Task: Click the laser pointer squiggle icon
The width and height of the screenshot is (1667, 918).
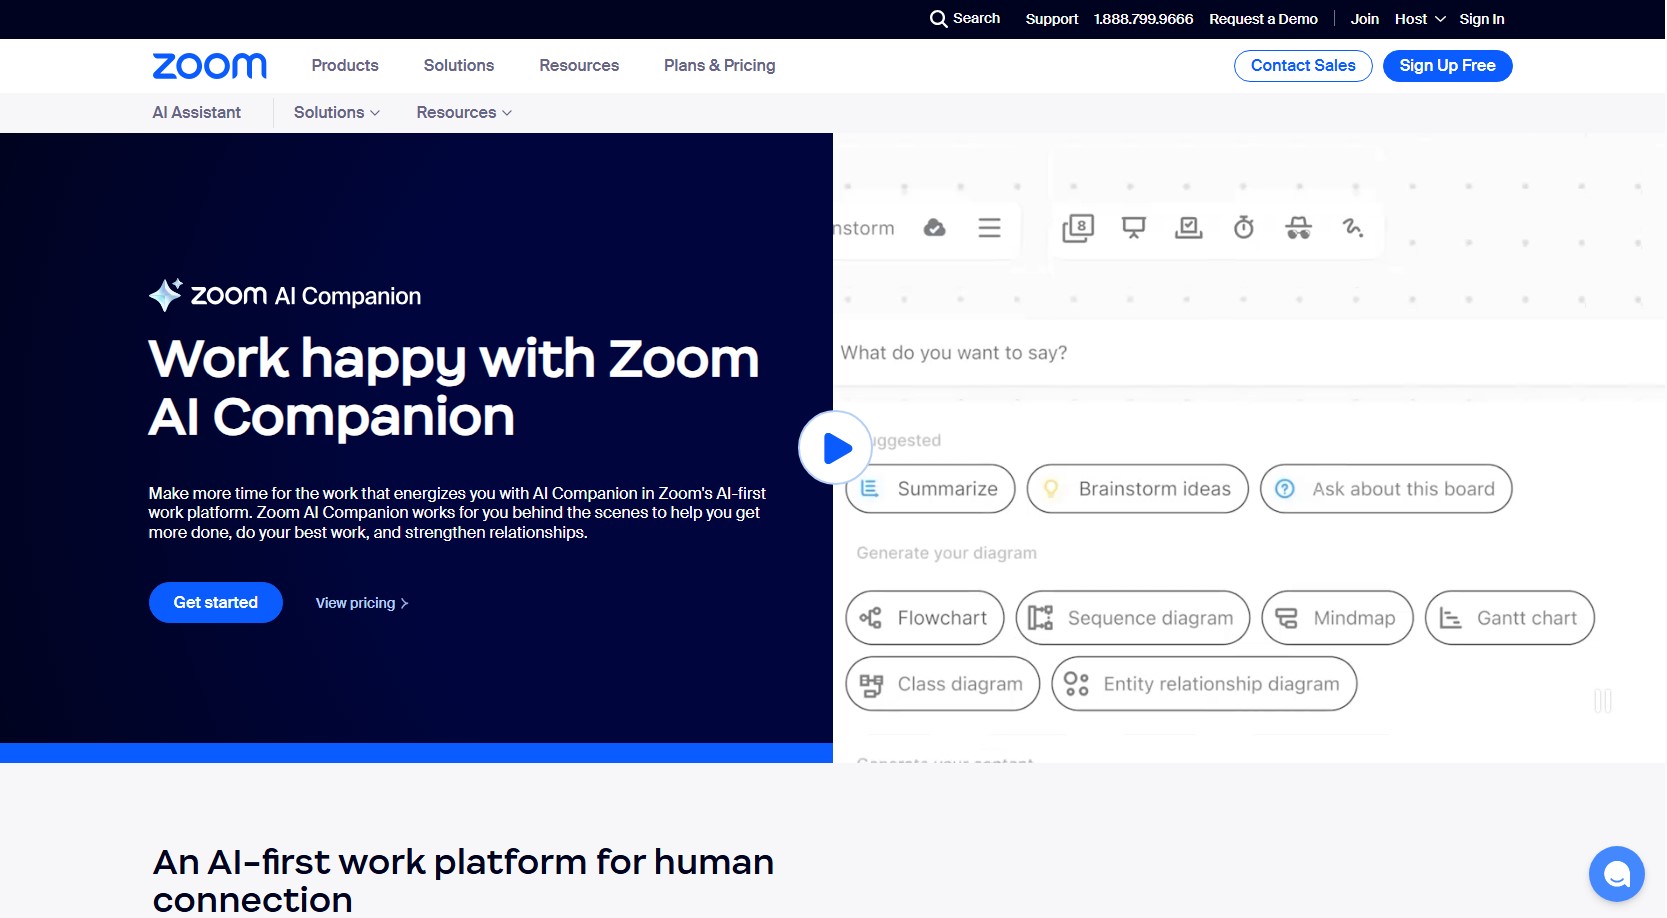Action: tap(1353, 228)
